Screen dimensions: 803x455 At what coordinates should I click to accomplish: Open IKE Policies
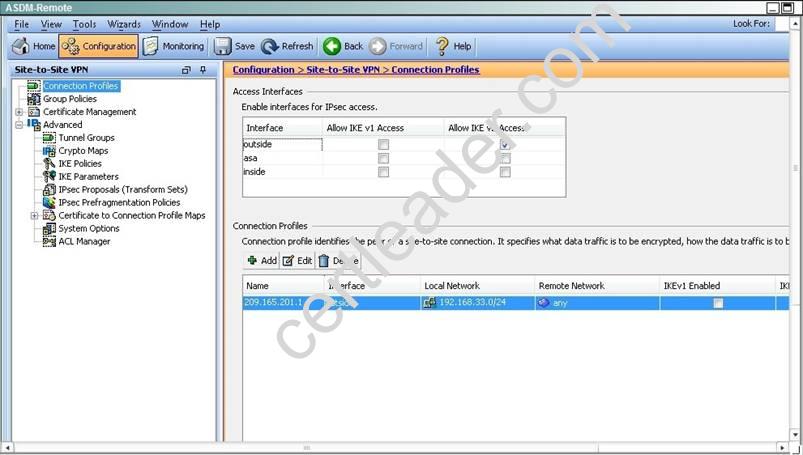(80, 163)
